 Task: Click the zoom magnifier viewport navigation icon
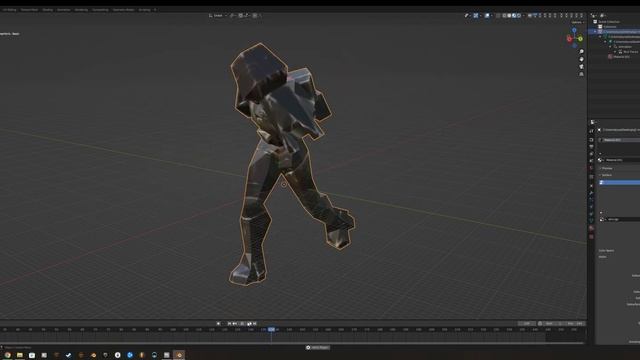(581, 52)
